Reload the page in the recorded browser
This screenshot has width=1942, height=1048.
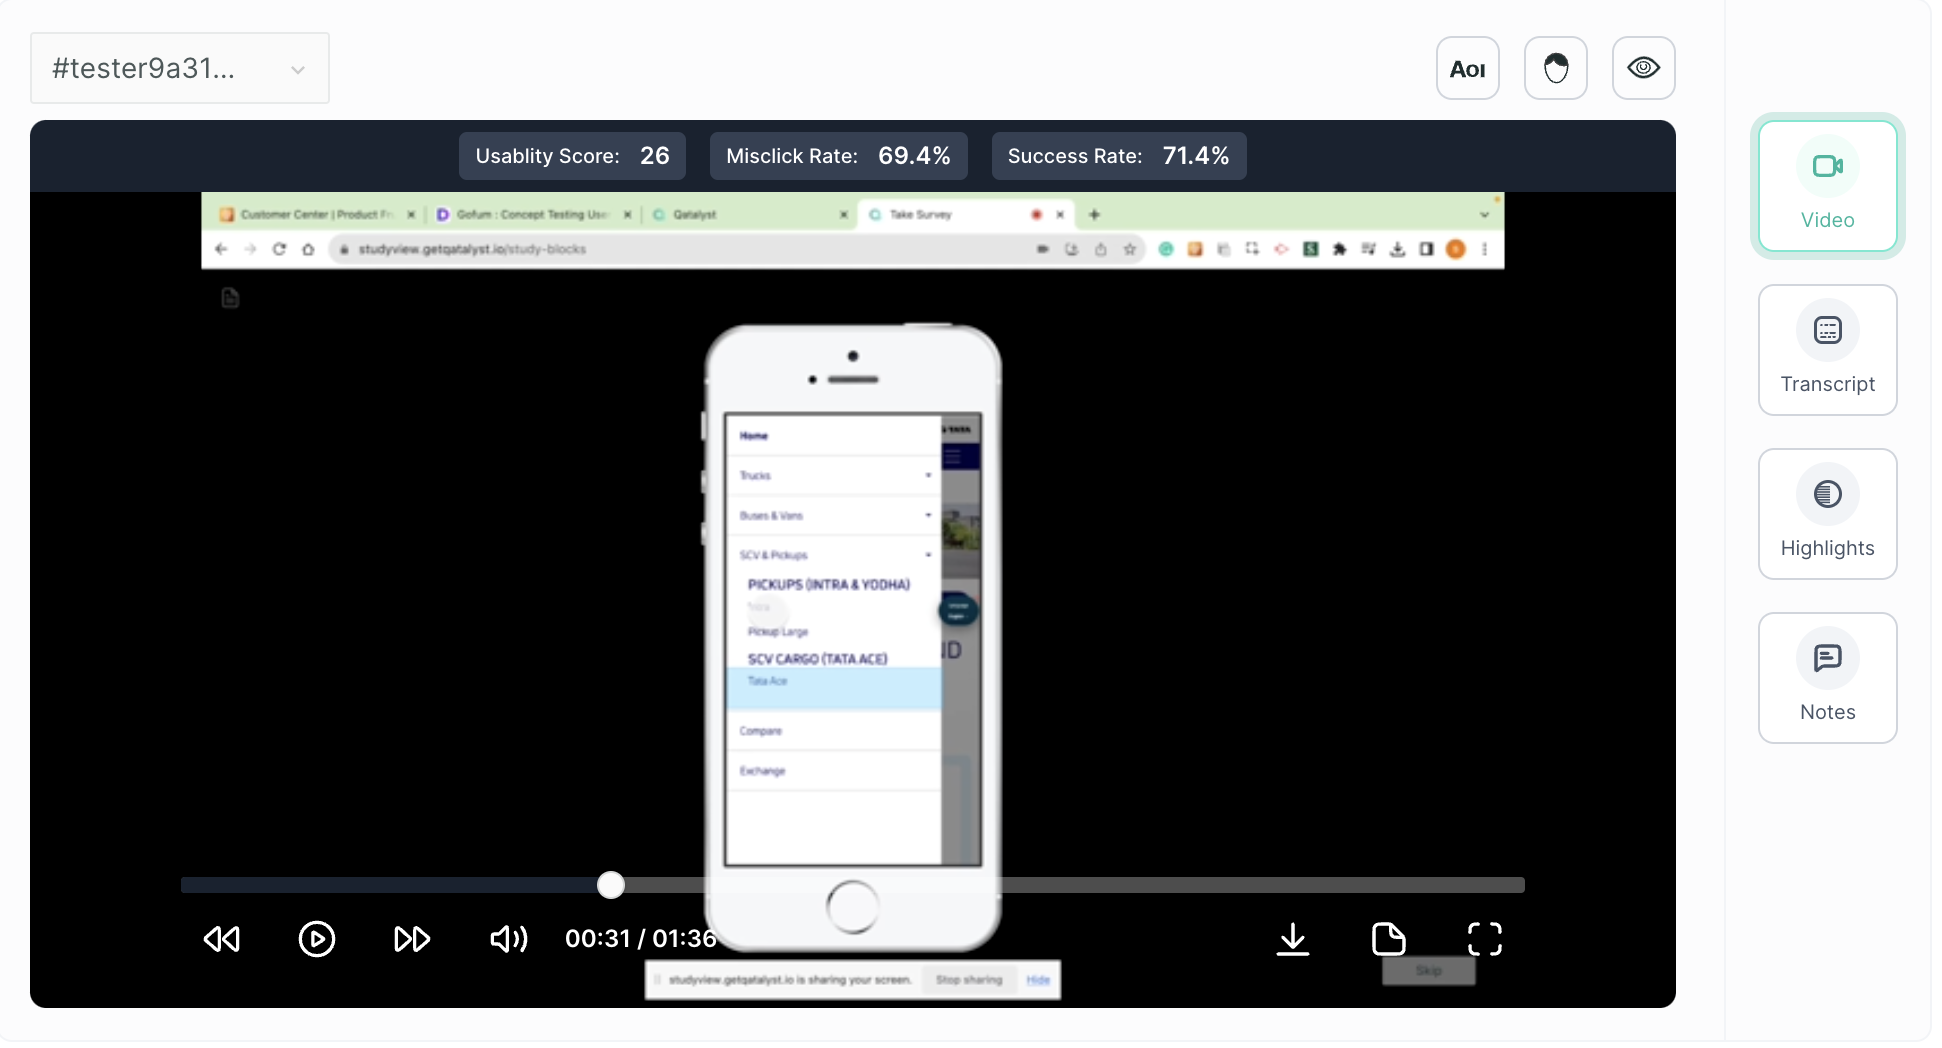pyautogui.click(x=279, y=249)
